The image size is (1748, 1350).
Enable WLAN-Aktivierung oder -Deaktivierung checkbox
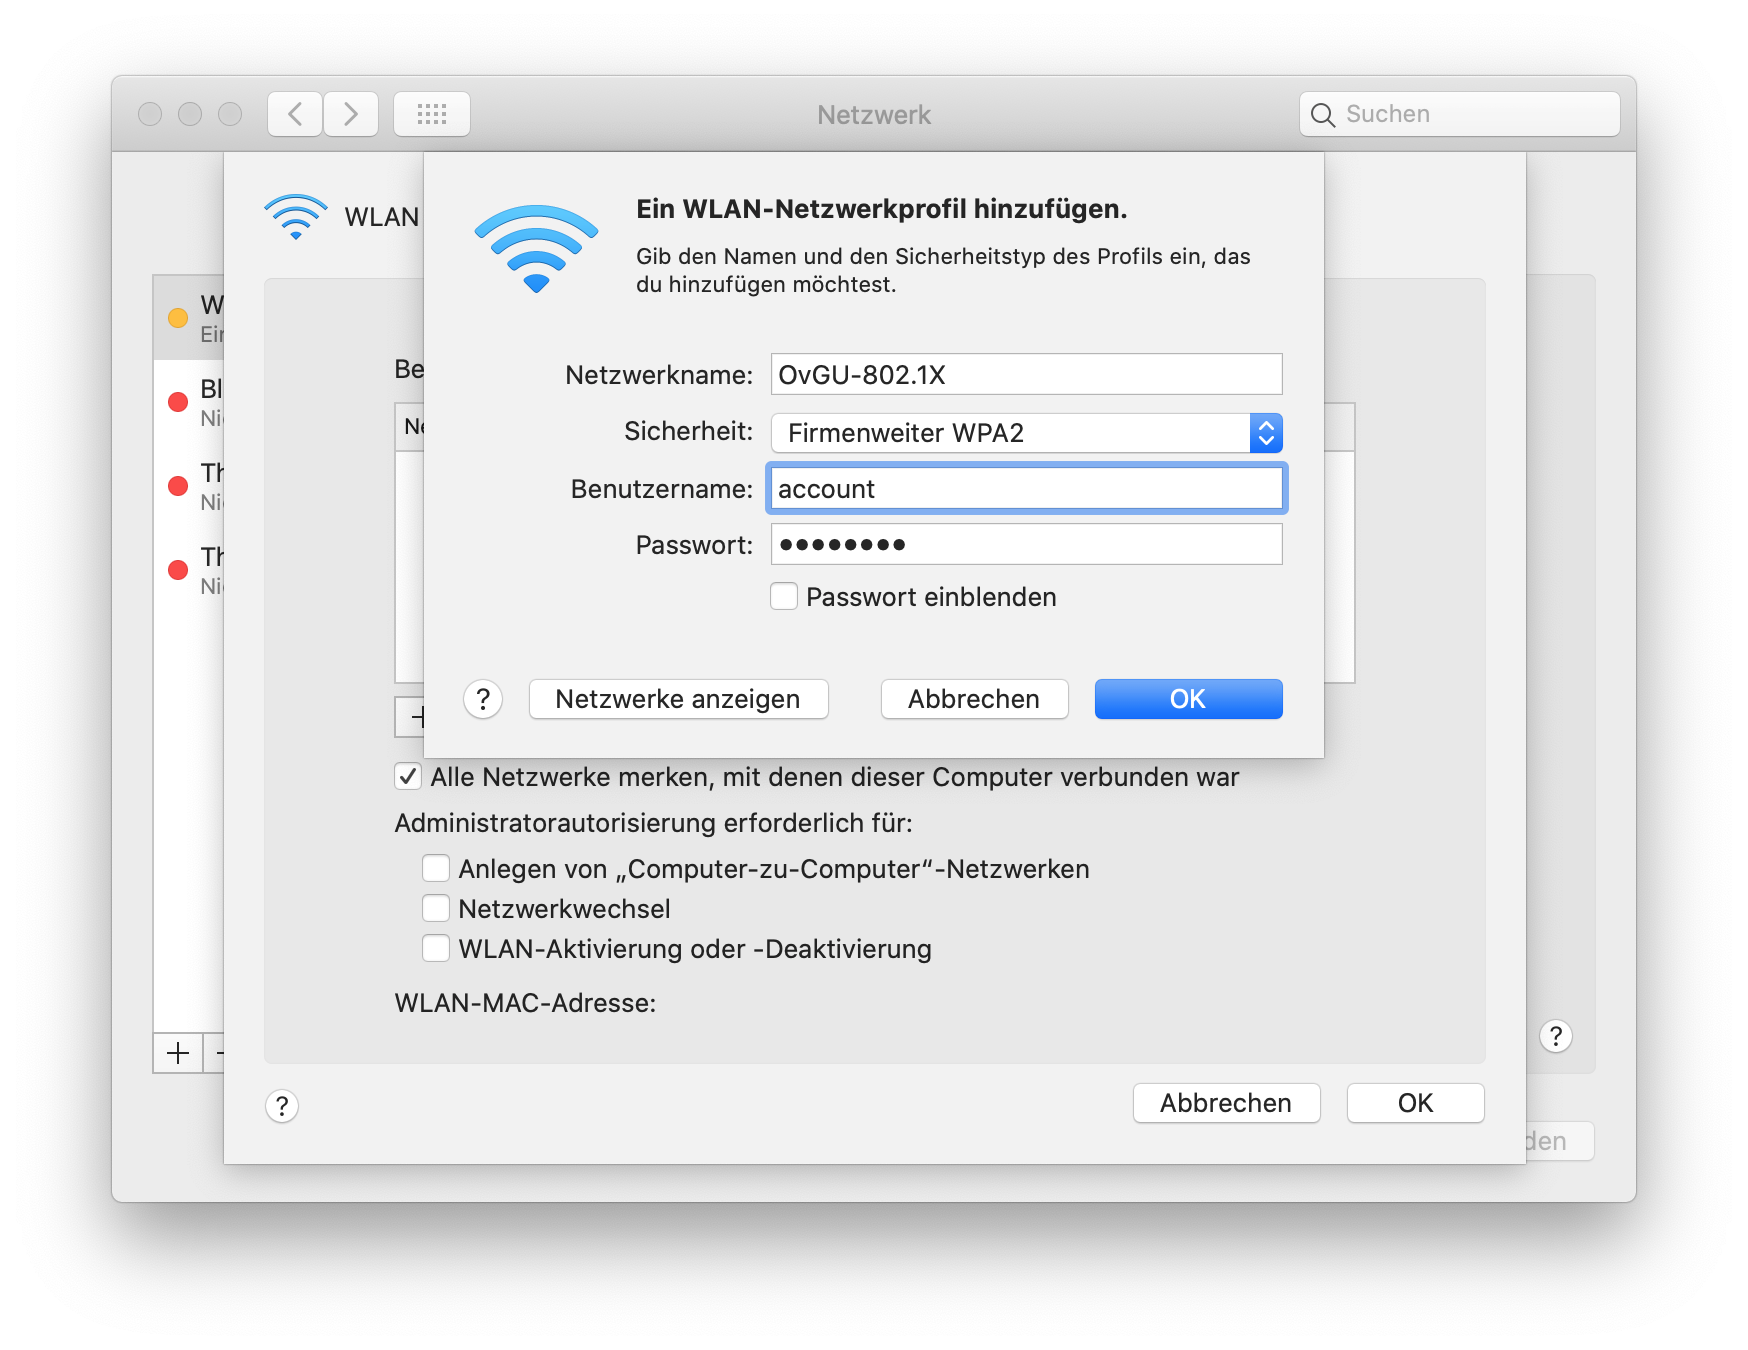pos(436,948)
